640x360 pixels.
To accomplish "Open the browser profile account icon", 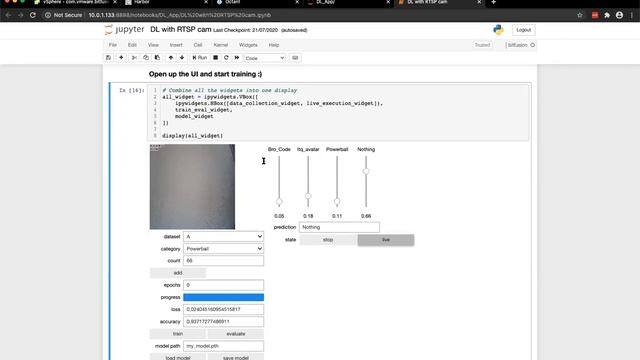I will tap(620, 15).
